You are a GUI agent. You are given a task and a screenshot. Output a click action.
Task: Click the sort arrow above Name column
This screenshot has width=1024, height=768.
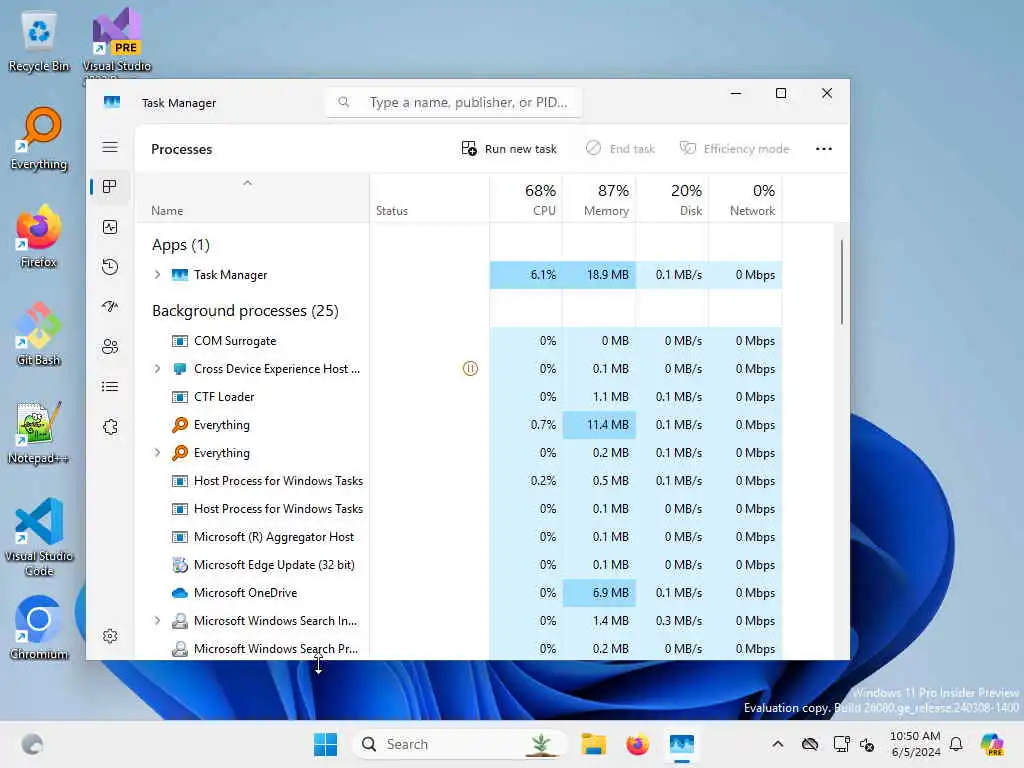(248, 184)
